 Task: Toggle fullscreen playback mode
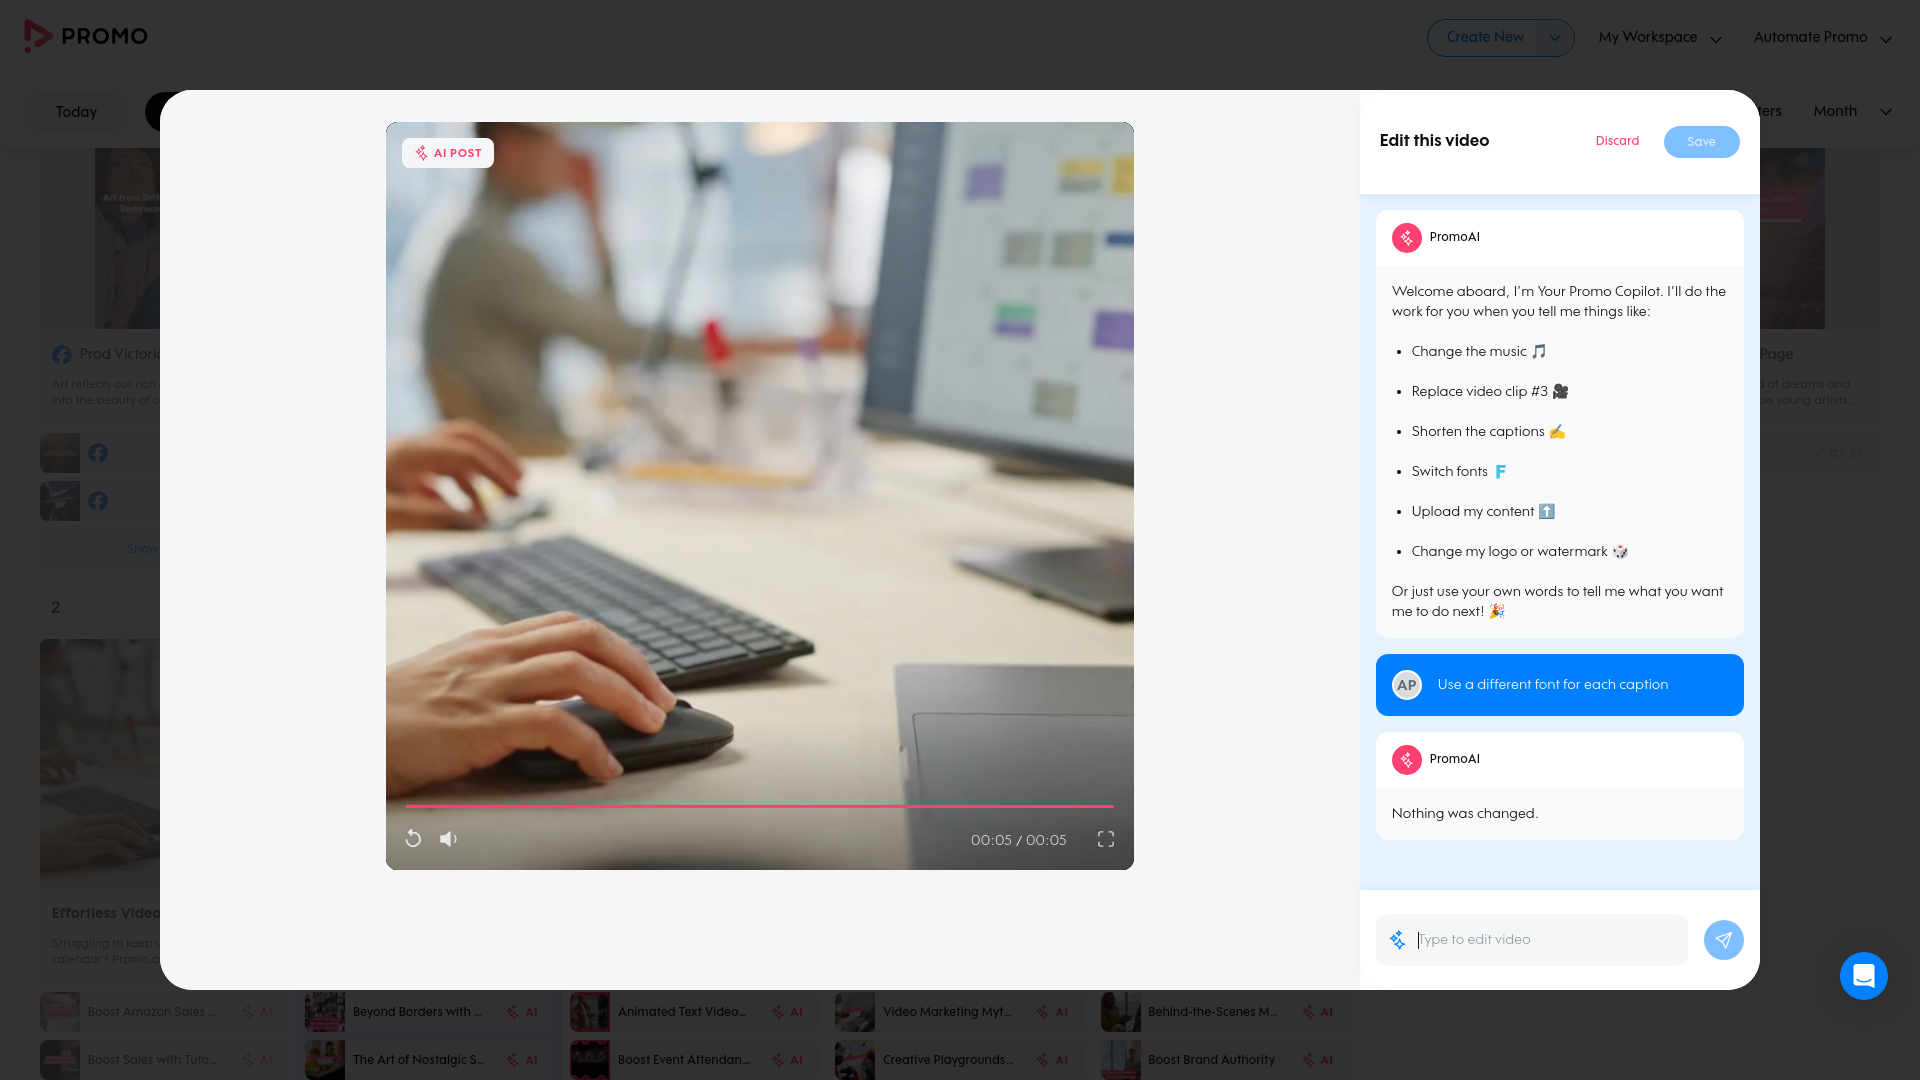[x=1105, y=839]
